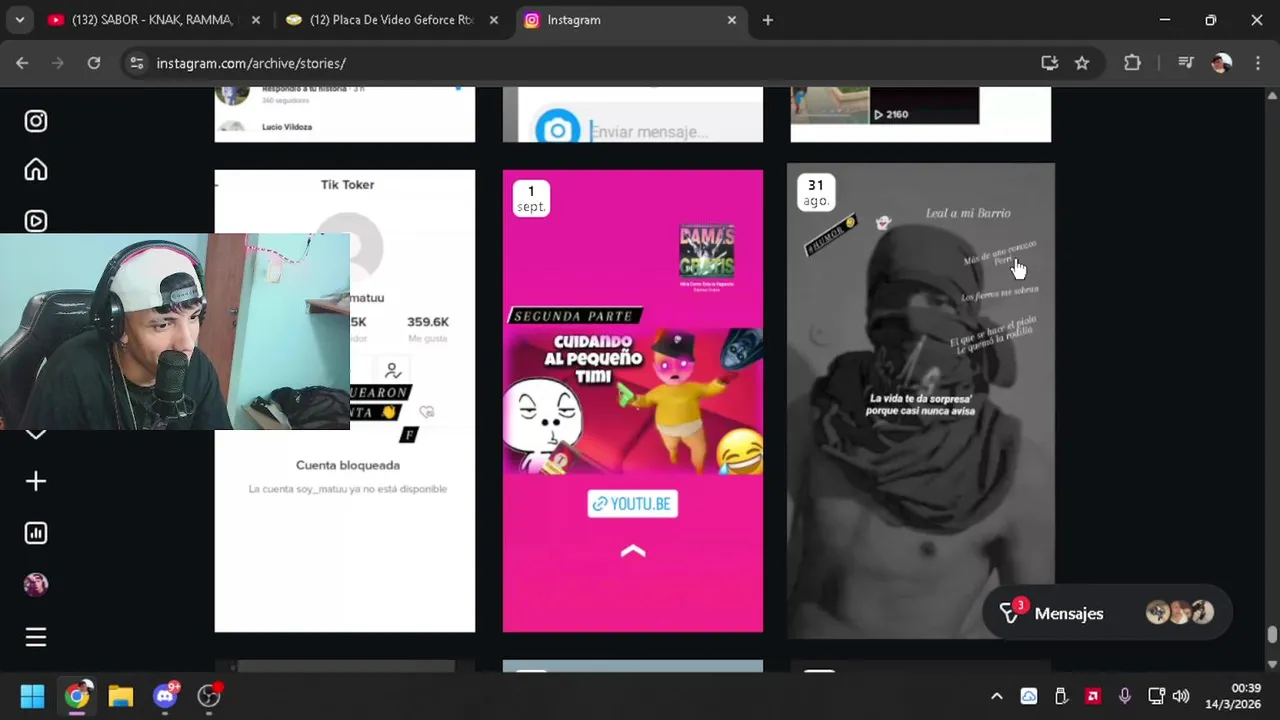Screen dimensions: 1280x720
Task: Open the hamburger More menu in sidebar
Action: (36, 637)
